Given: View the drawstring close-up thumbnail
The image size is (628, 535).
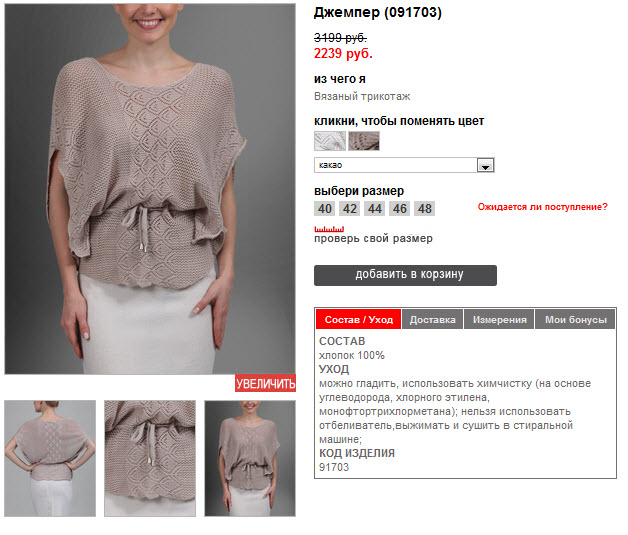Looking at the screenshot, I should 150,458.
